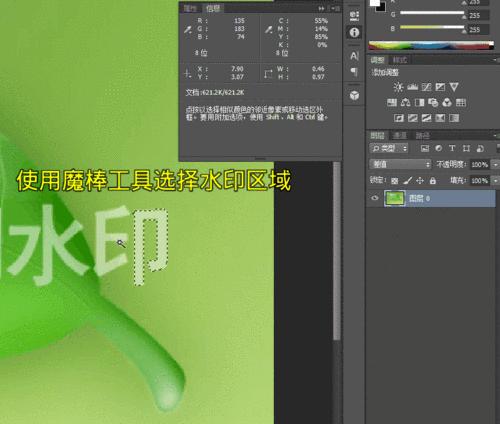Add a Levels adjustment layer
The width and height of the screenshot is (500, 424).
coord(412,87)
